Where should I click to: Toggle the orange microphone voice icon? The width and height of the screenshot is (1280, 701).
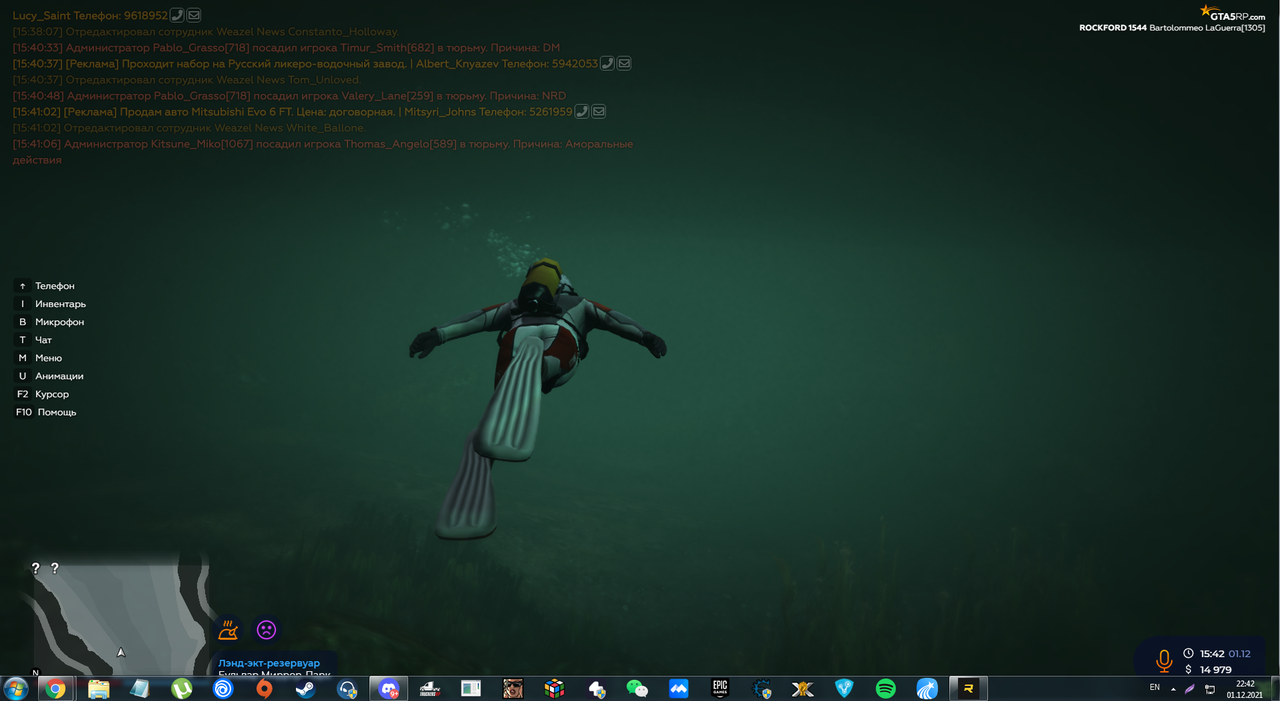click(x=1164, y=661)
